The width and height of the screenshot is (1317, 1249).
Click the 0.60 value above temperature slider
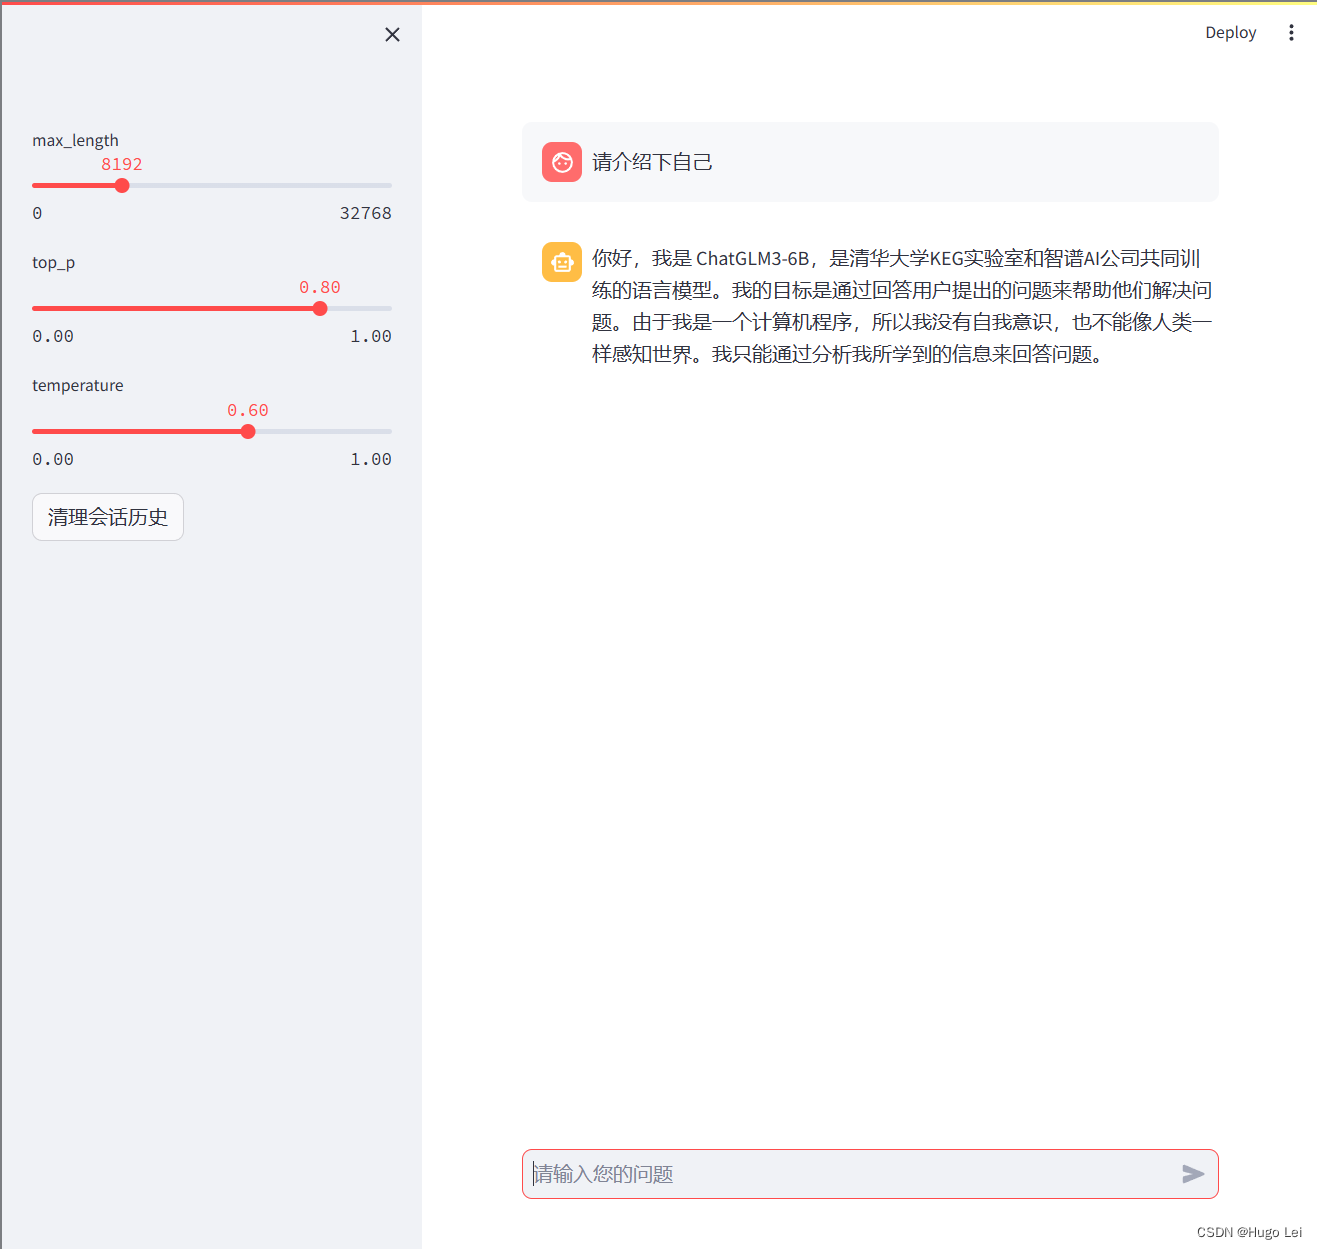(x=248, y=410)
